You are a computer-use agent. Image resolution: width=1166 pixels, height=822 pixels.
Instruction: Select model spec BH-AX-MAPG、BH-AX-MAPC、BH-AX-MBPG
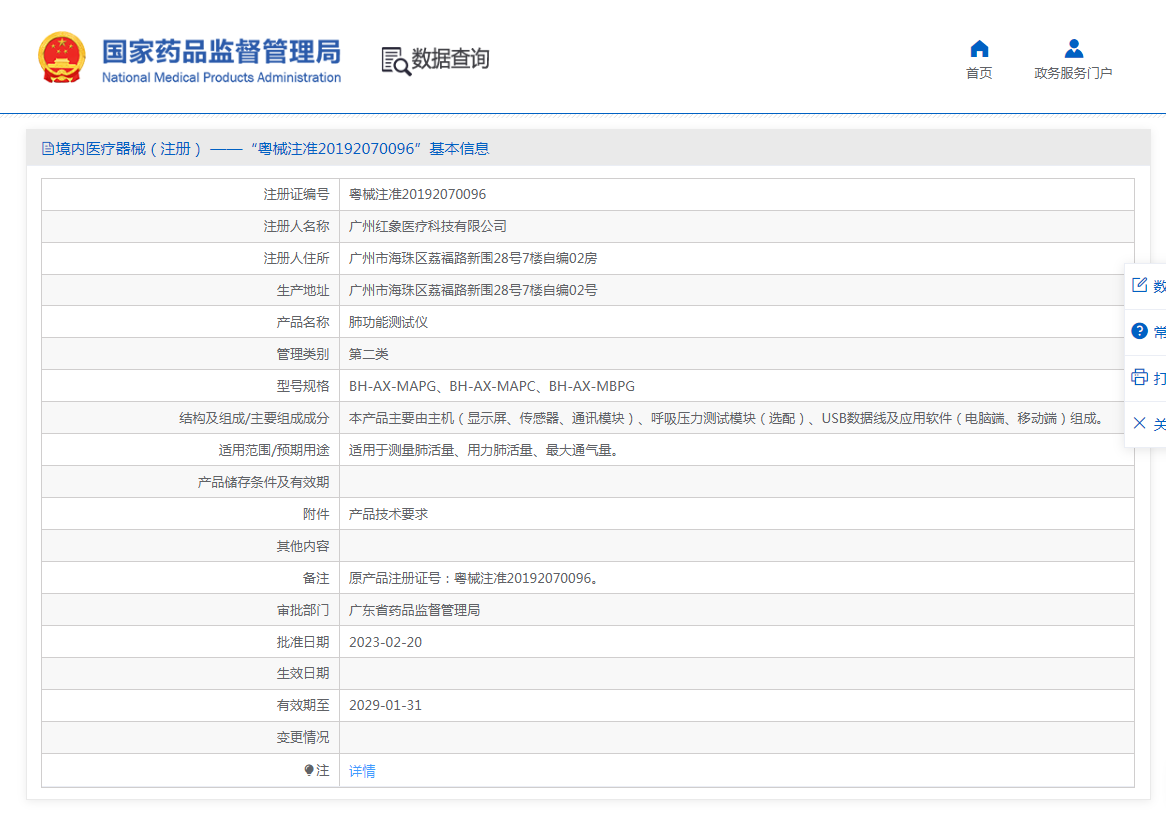pos(492,386)
